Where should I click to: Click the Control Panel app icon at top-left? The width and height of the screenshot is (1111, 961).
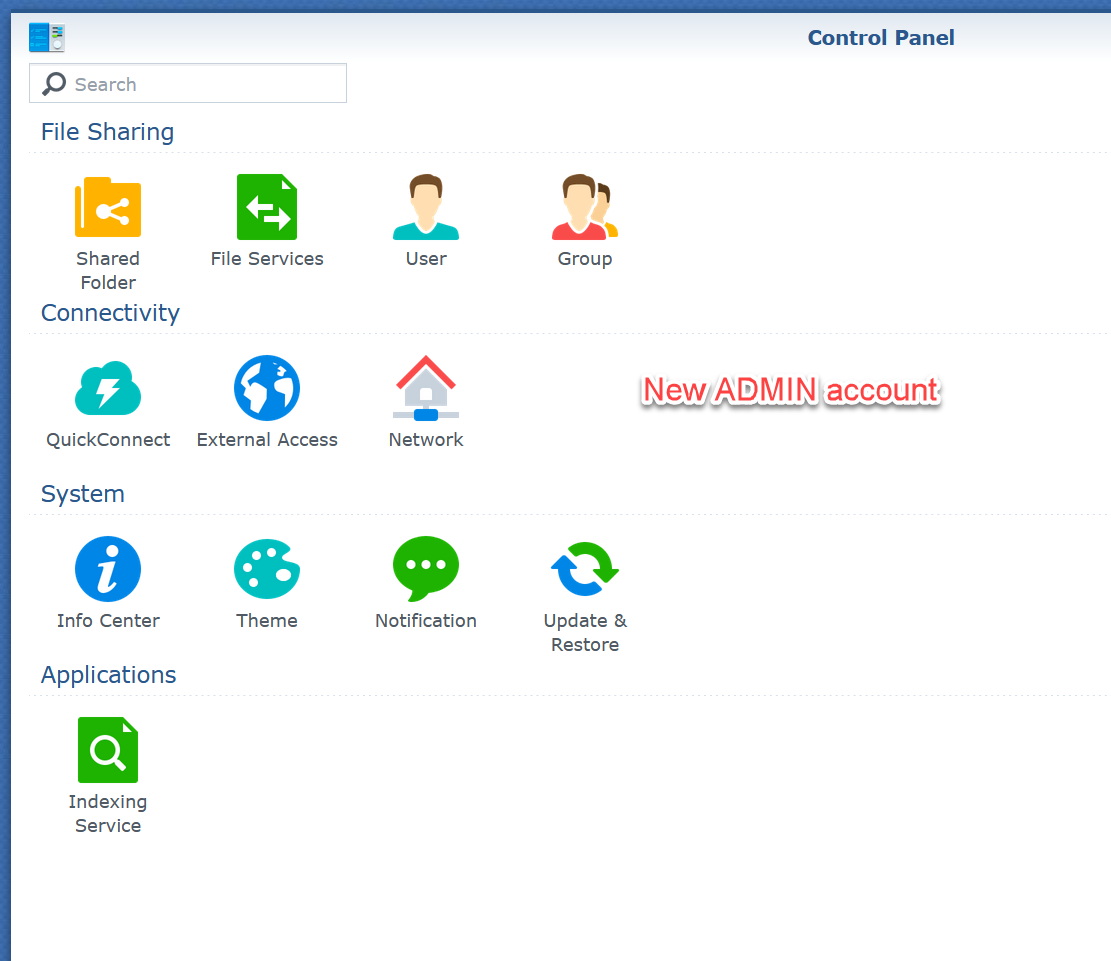click(47, 38)
